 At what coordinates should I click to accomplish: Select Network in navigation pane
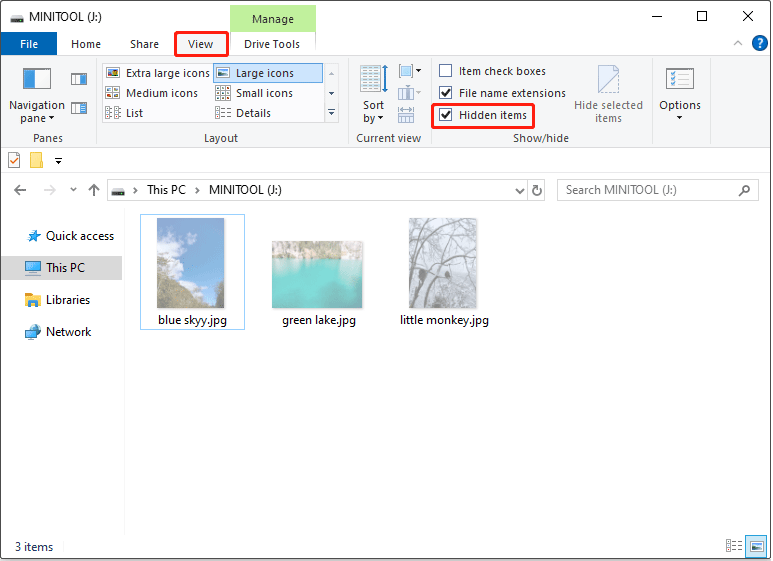coord(58,332)
